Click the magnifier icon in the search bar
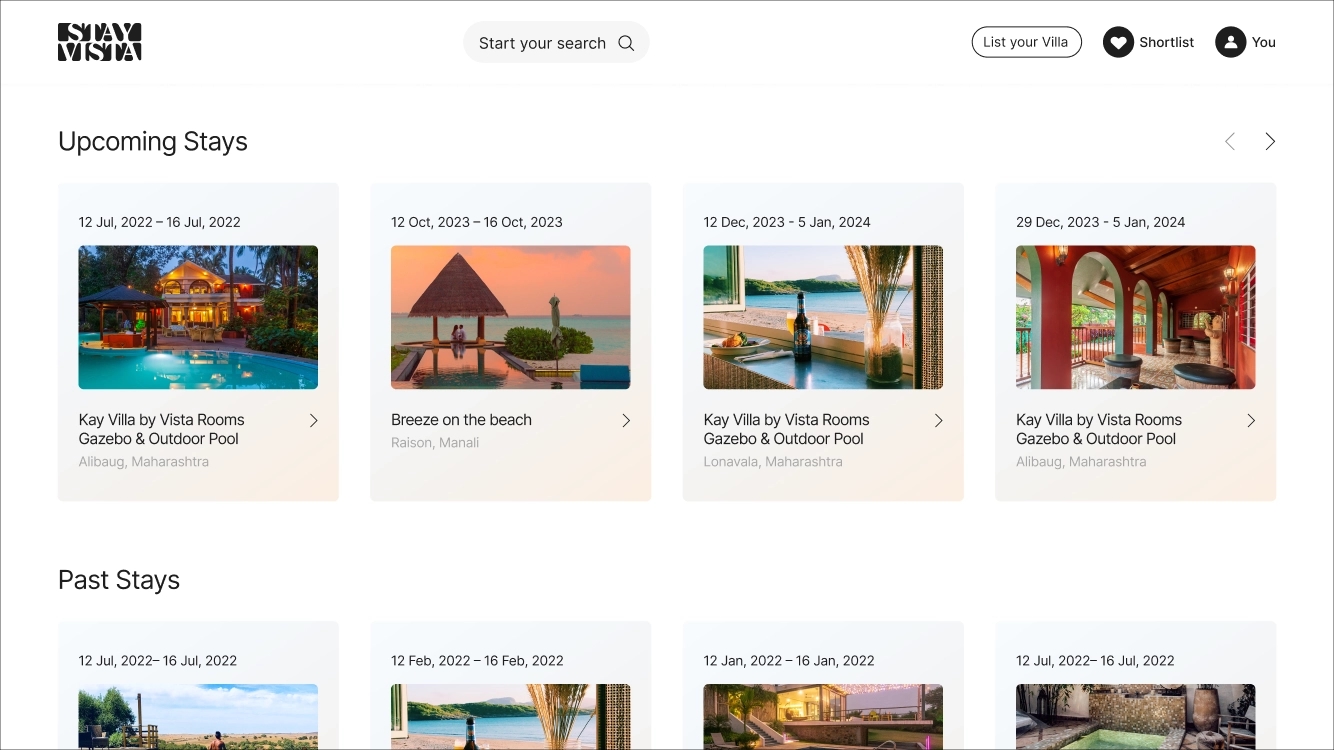The image size is (1334, 750). (626, 43)
